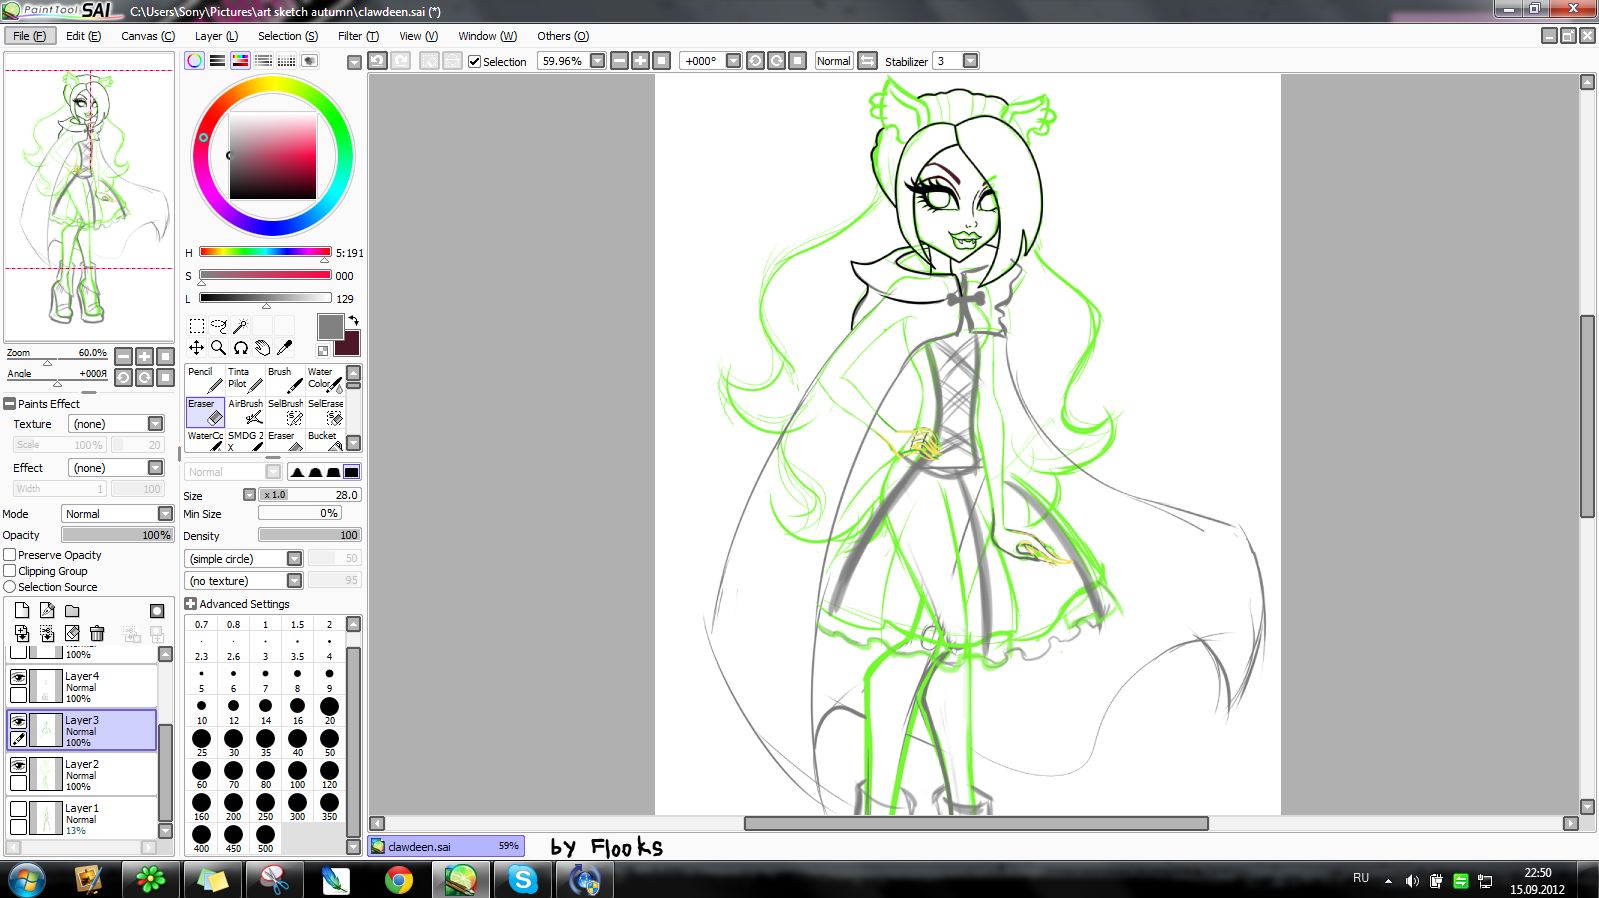Click the clawdeen.sai document tab
Image resolution: width=1599 pixels, height=898 pixels.
pos(446,846)
